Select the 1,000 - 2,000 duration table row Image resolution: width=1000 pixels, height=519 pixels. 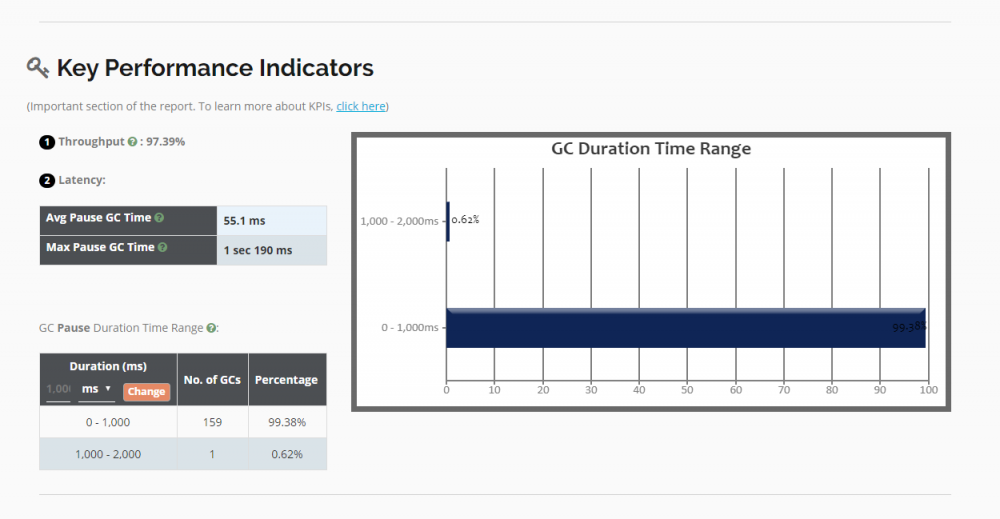coord(108,454)
